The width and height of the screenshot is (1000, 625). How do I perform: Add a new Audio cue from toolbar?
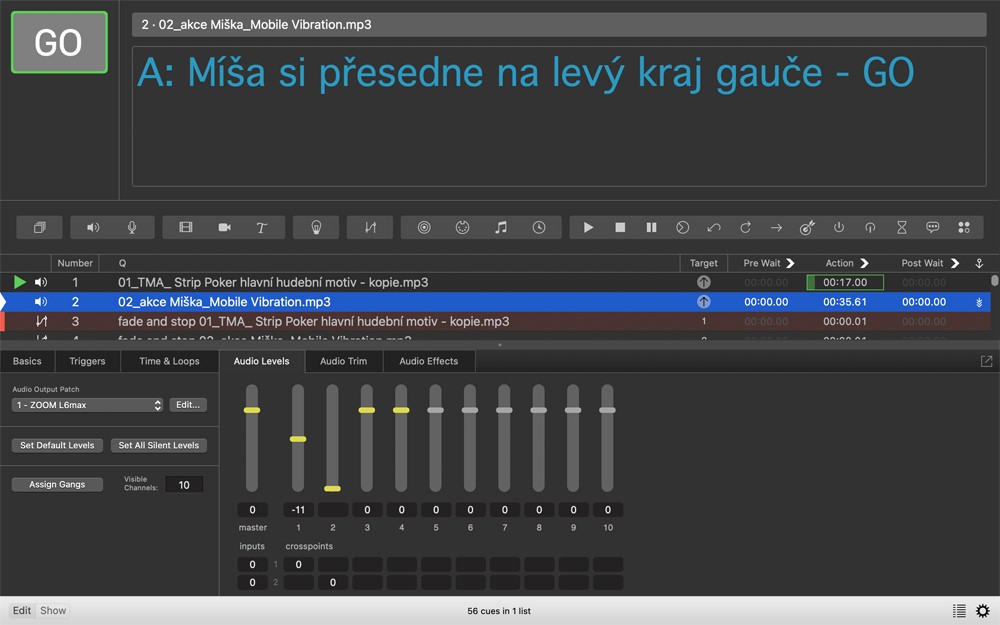pyautogui.click(x=93, y=228)
